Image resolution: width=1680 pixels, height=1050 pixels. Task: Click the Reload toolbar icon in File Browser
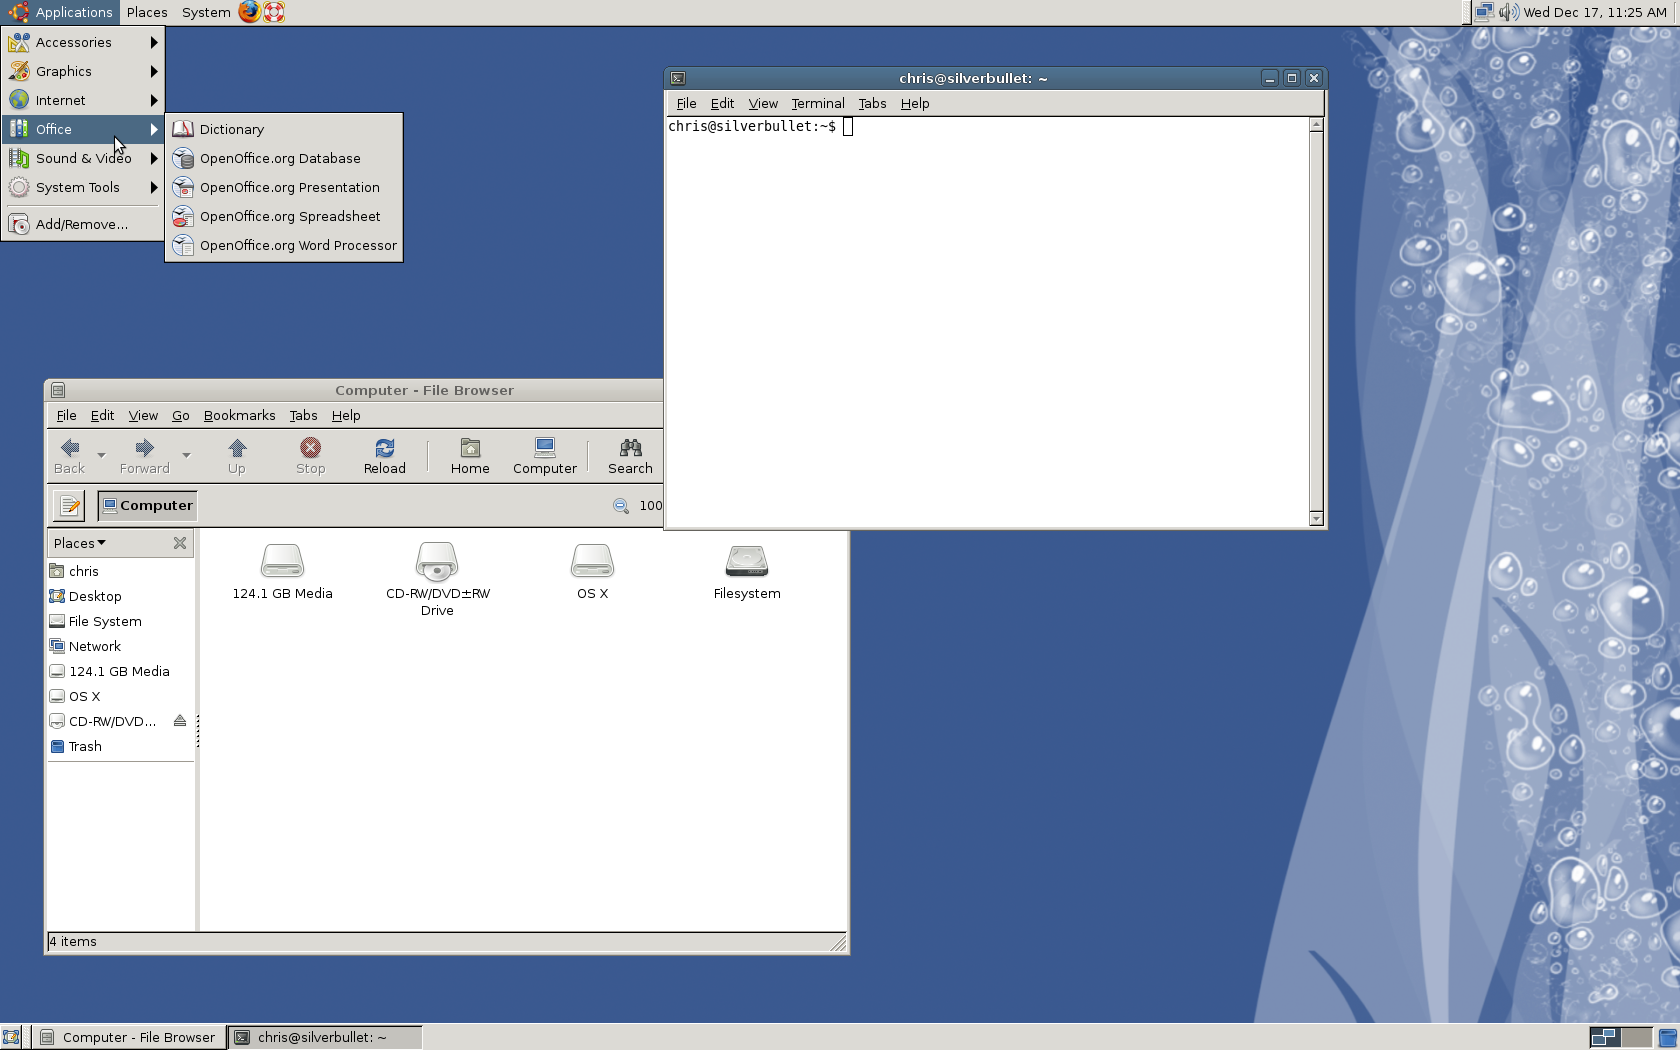click(x=385, y=456)
